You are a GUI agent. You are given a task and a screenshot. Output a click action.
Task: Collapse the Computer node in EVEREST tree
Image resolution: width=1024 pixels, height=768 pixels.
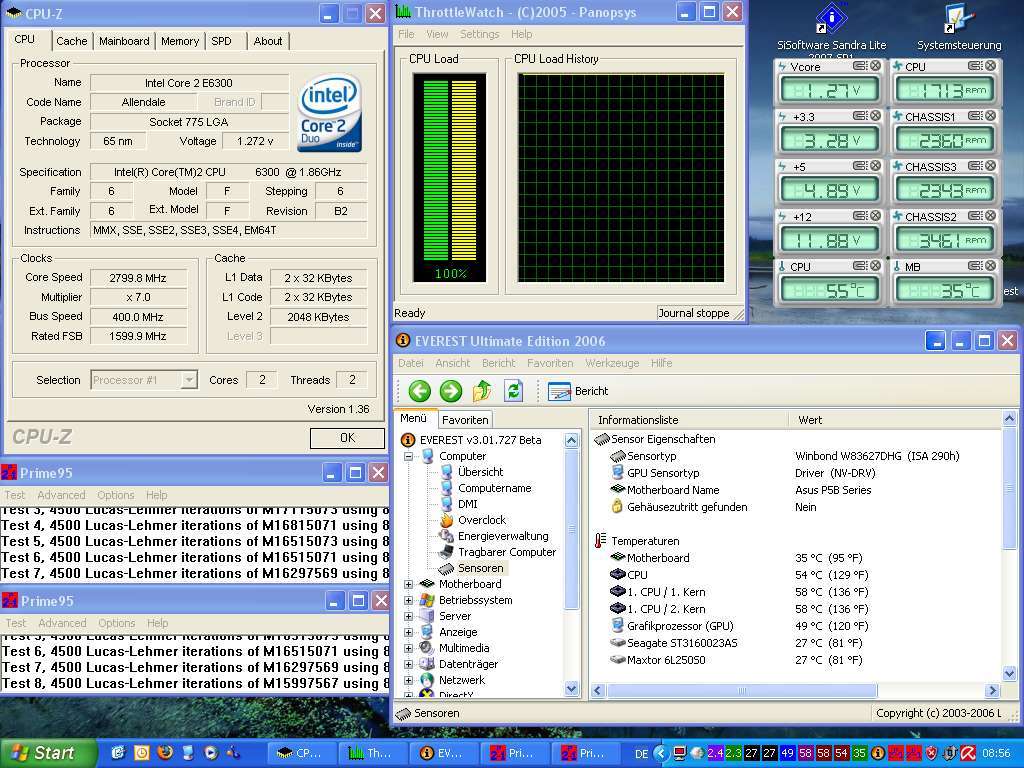tap(408, 456)
